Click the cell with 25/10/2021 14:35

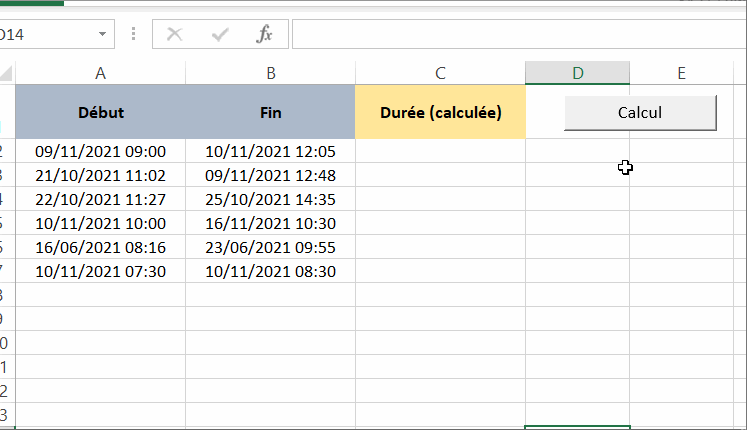pos(270,199)
